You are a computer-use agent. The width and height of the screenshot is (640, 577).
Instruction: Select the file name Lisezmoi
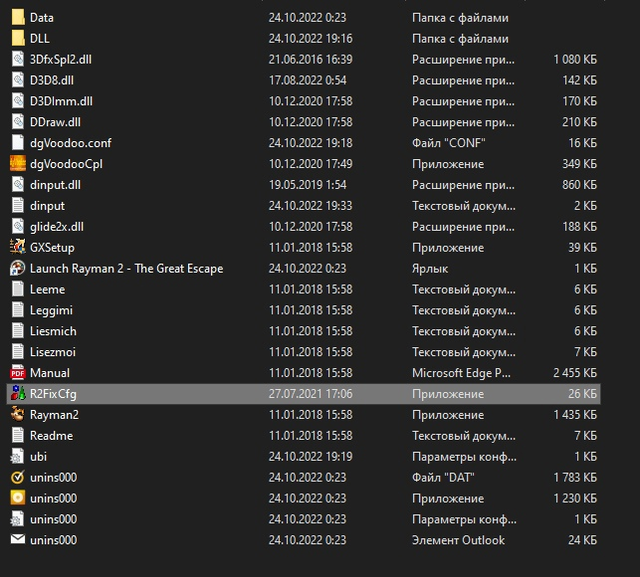click(53, 351)
